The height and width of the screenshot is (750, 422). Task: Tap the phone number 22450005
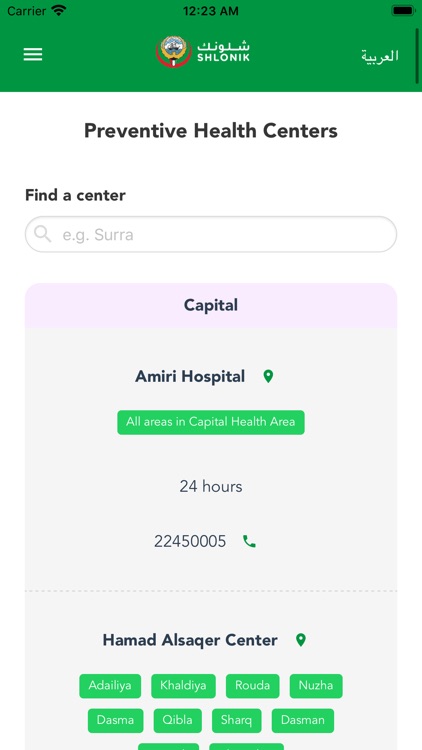tap(190, 541)
